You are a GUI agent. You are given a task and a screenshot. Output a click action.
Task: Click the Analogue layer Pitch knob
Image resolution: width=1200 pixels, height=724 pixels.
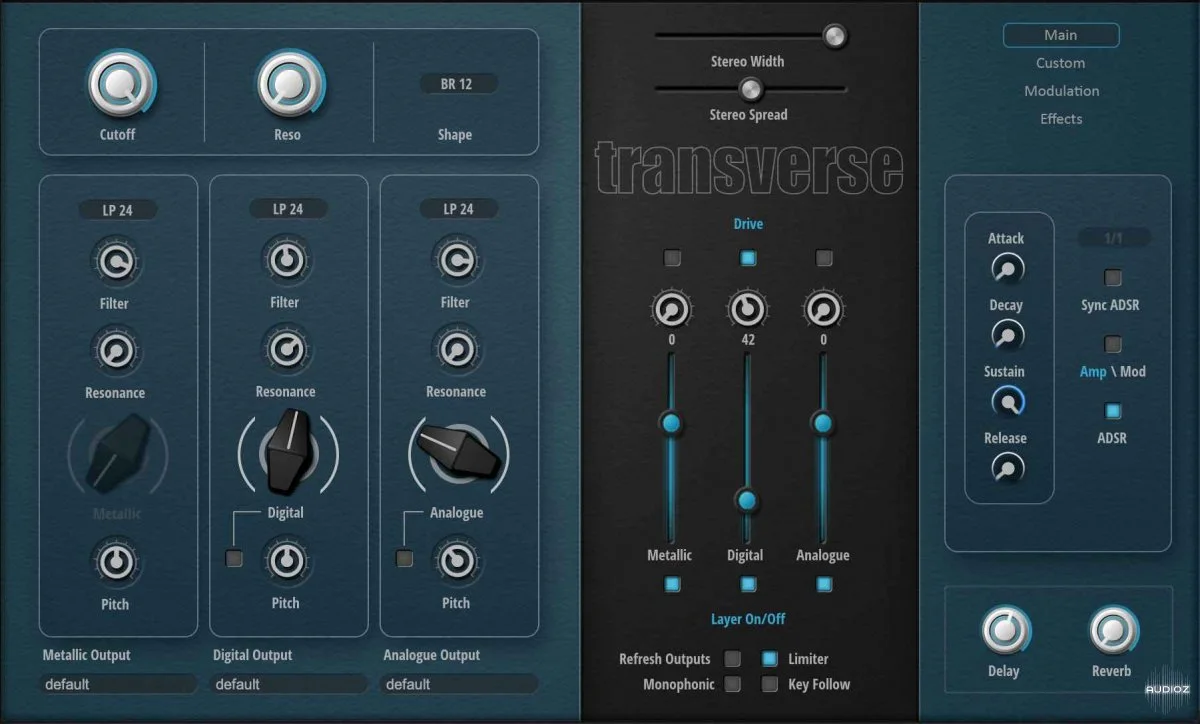[x=456, y=561]
